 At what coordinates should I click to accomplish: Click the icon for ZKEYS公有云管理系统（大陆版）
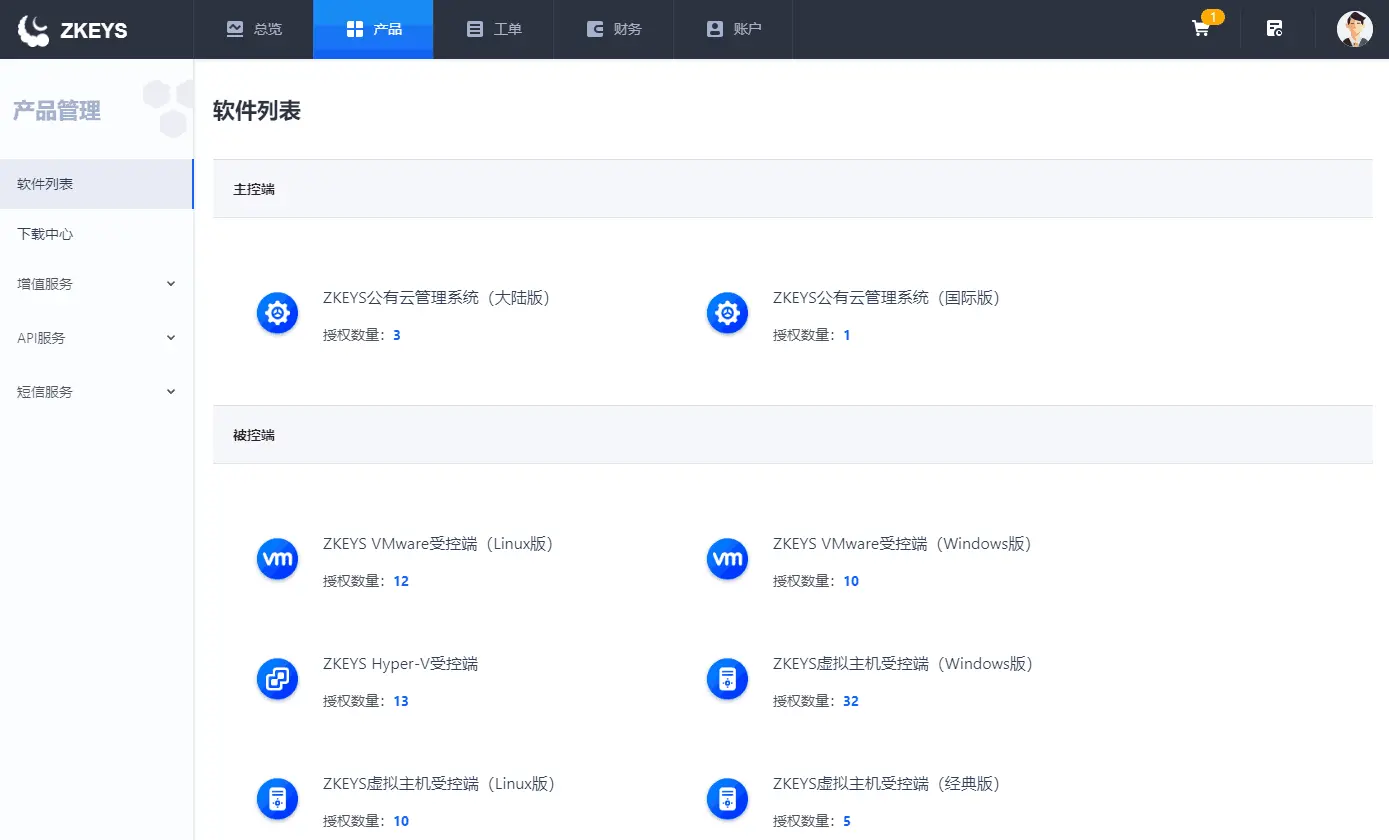coord(277,314)
